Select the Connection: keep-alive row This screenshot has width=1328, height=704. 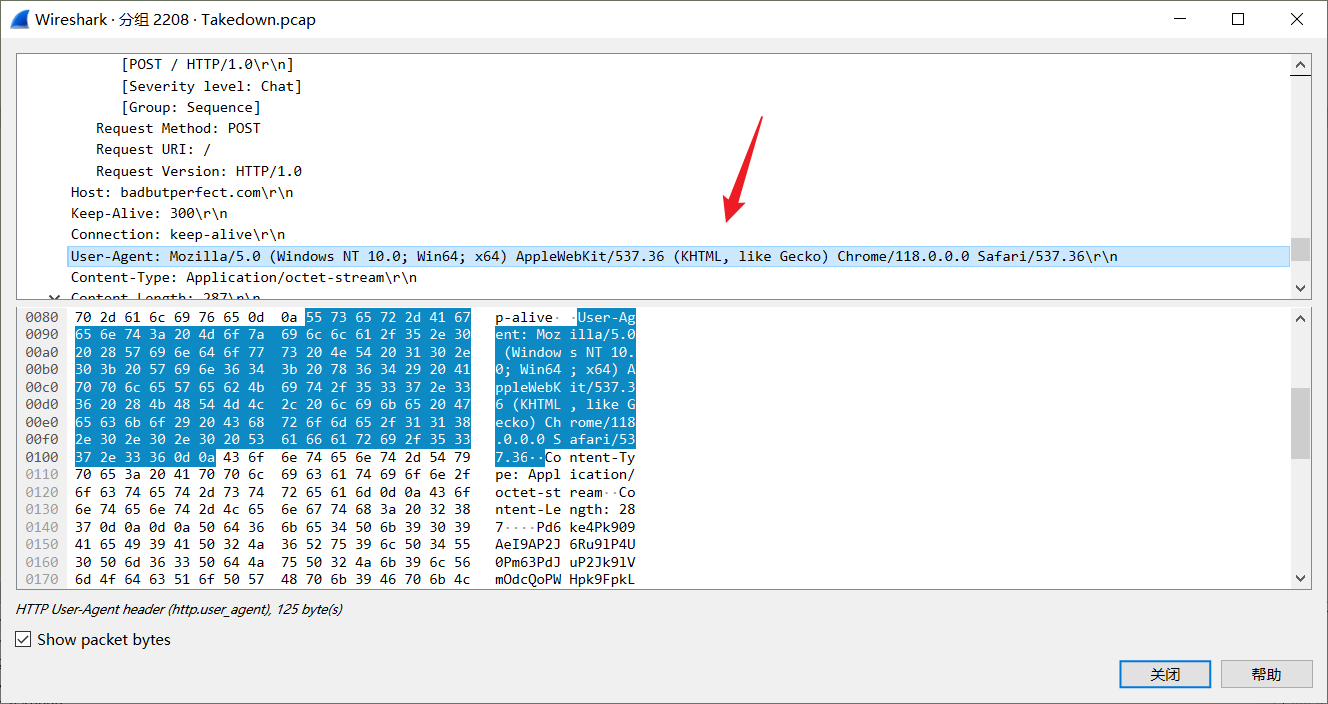click(x=178, y=234)
